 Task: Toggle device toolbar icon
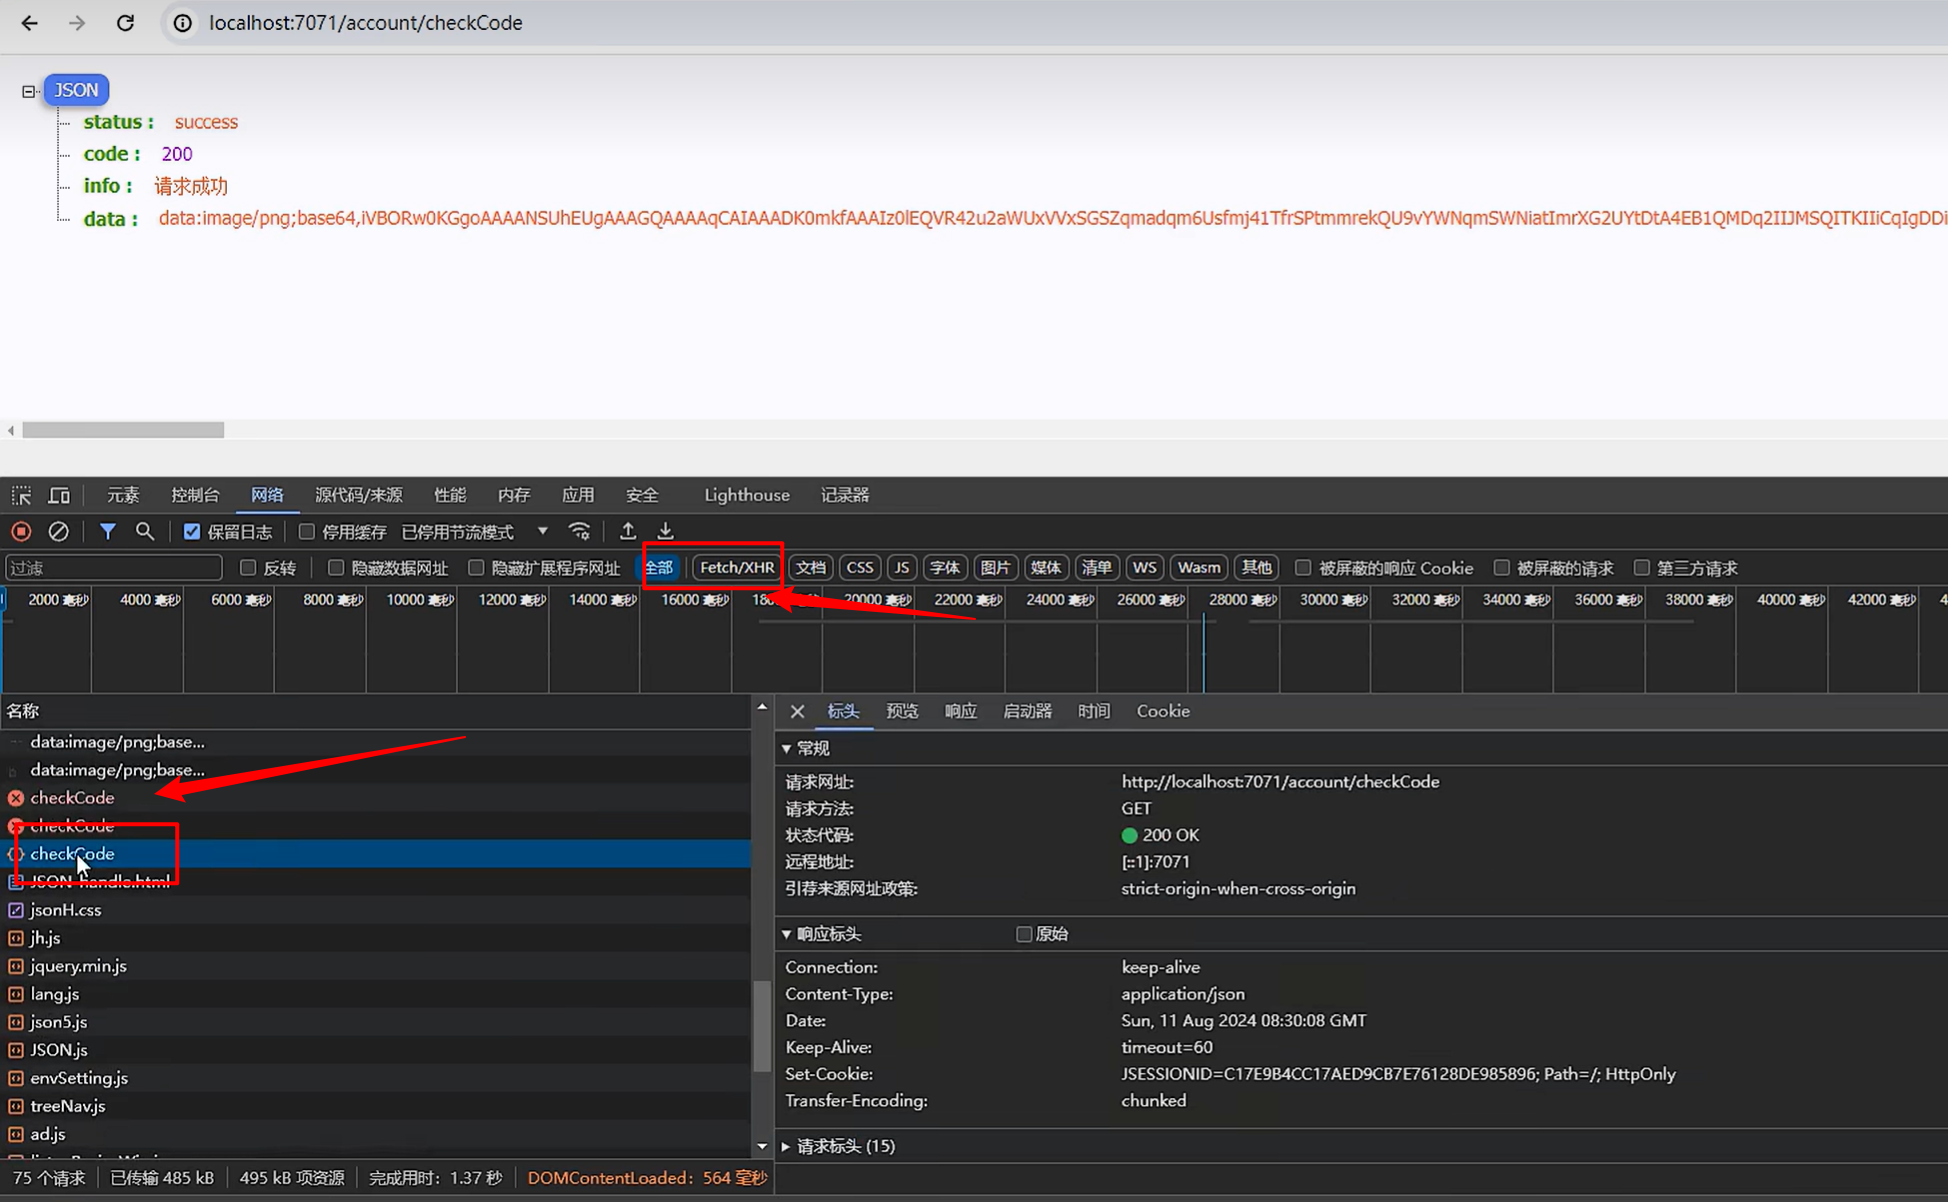pos(59,495)
